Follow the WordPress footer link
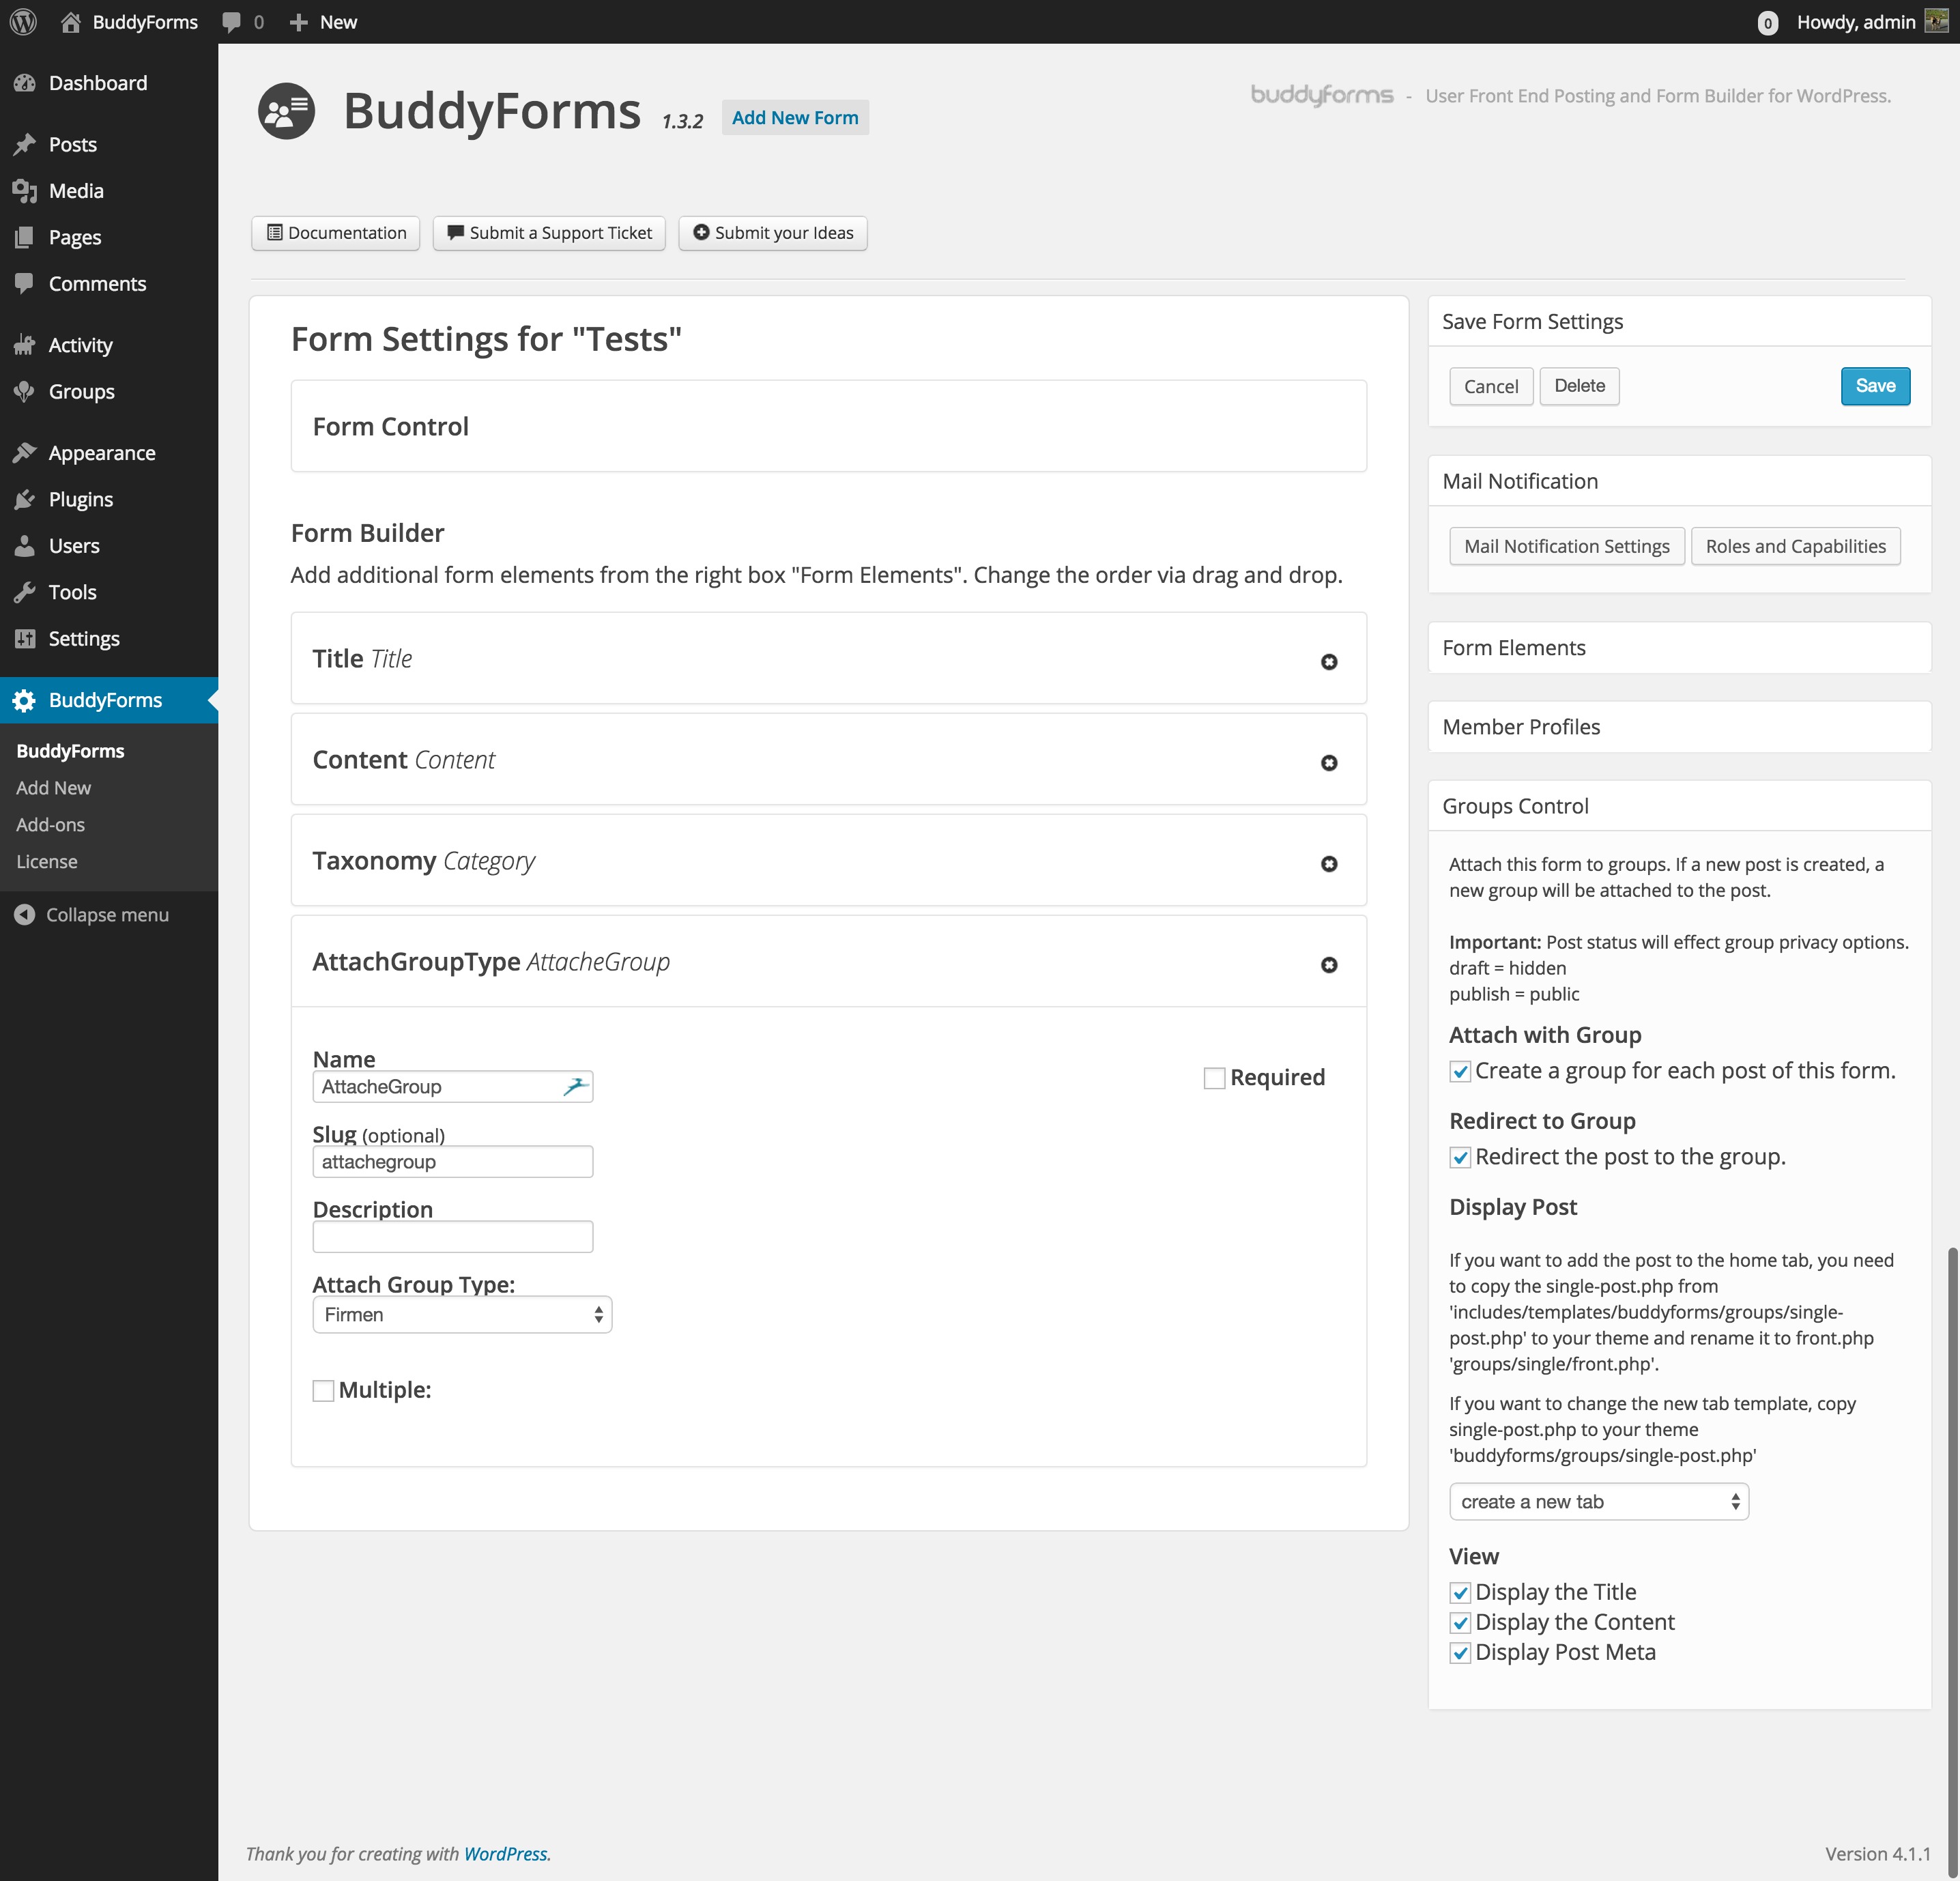The height and width of the screenshot is (1881, 1960). (506, 1853)
